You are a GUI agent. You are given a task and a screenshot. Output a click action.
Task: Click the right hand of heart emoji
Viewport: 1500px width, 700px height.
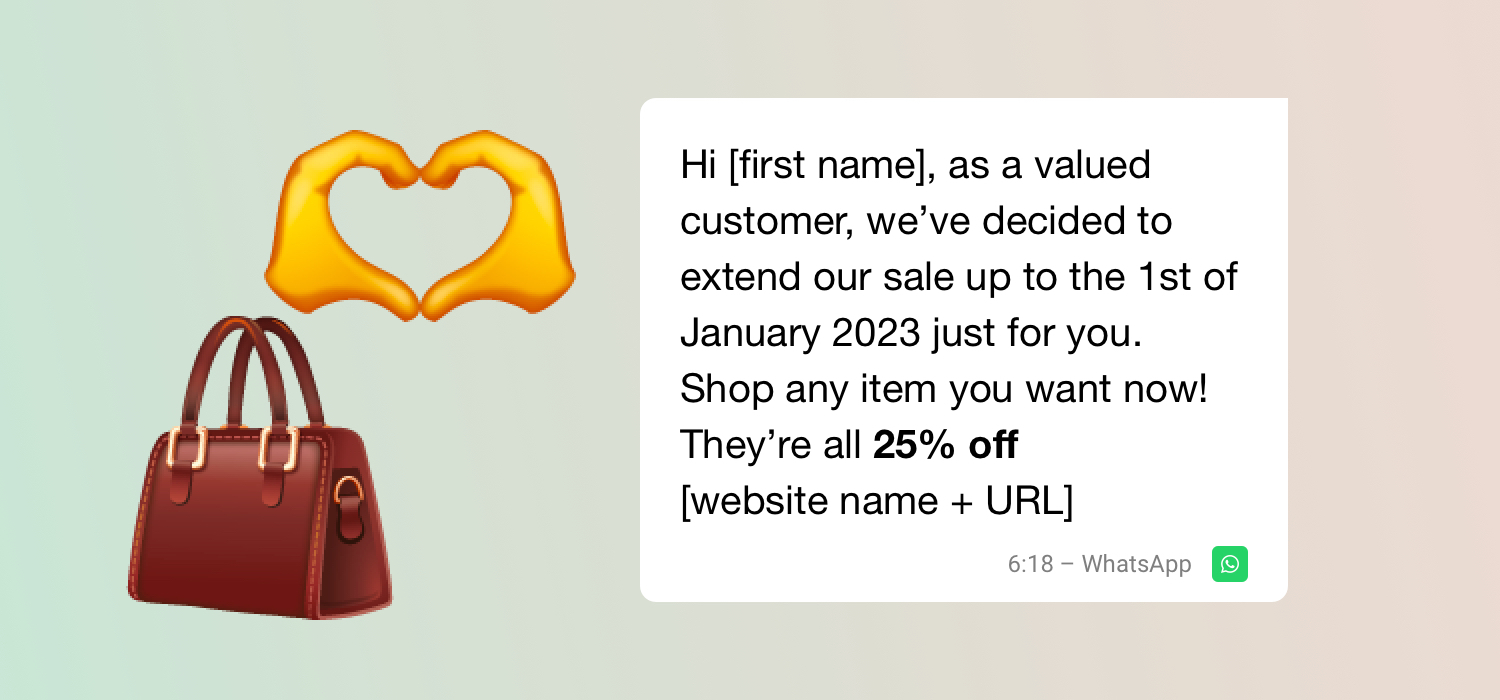coord(498,225)
